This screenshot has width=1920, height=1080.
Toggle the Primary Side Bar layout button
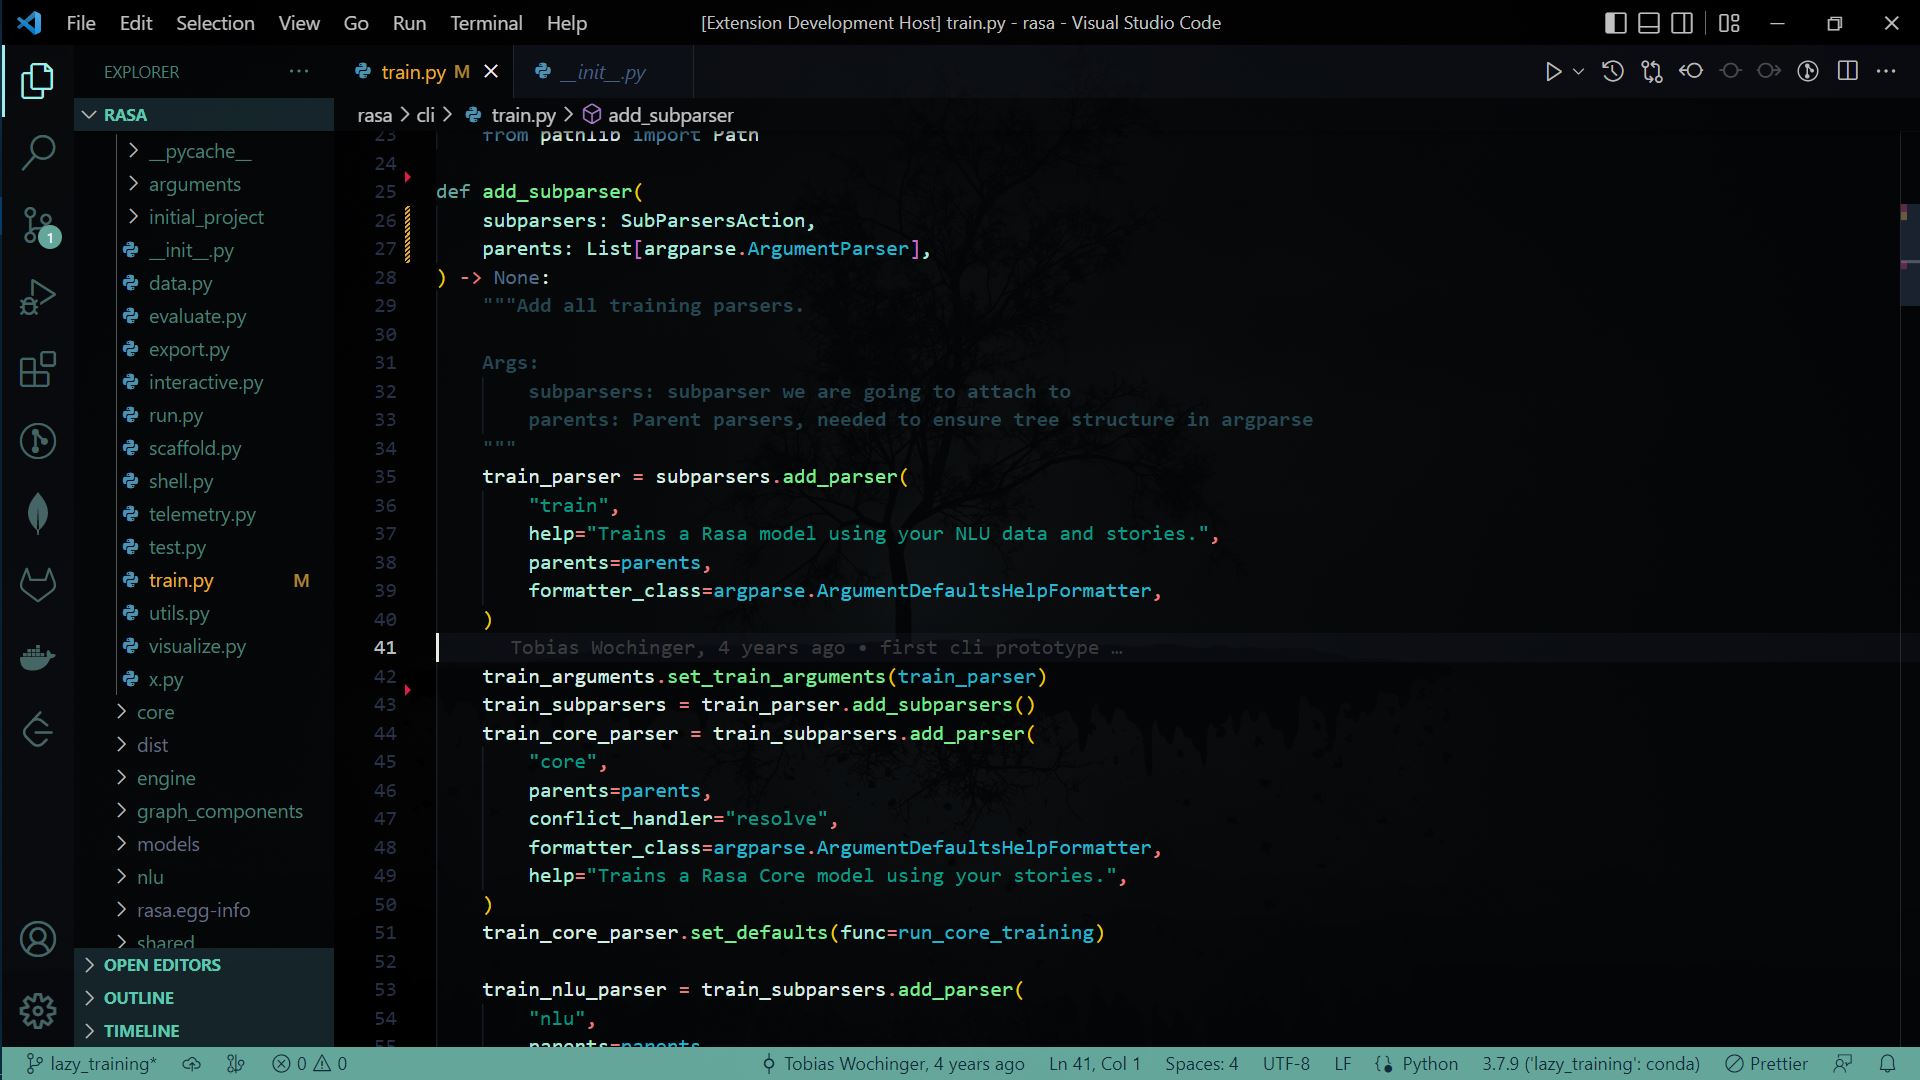click(1615, 23)
